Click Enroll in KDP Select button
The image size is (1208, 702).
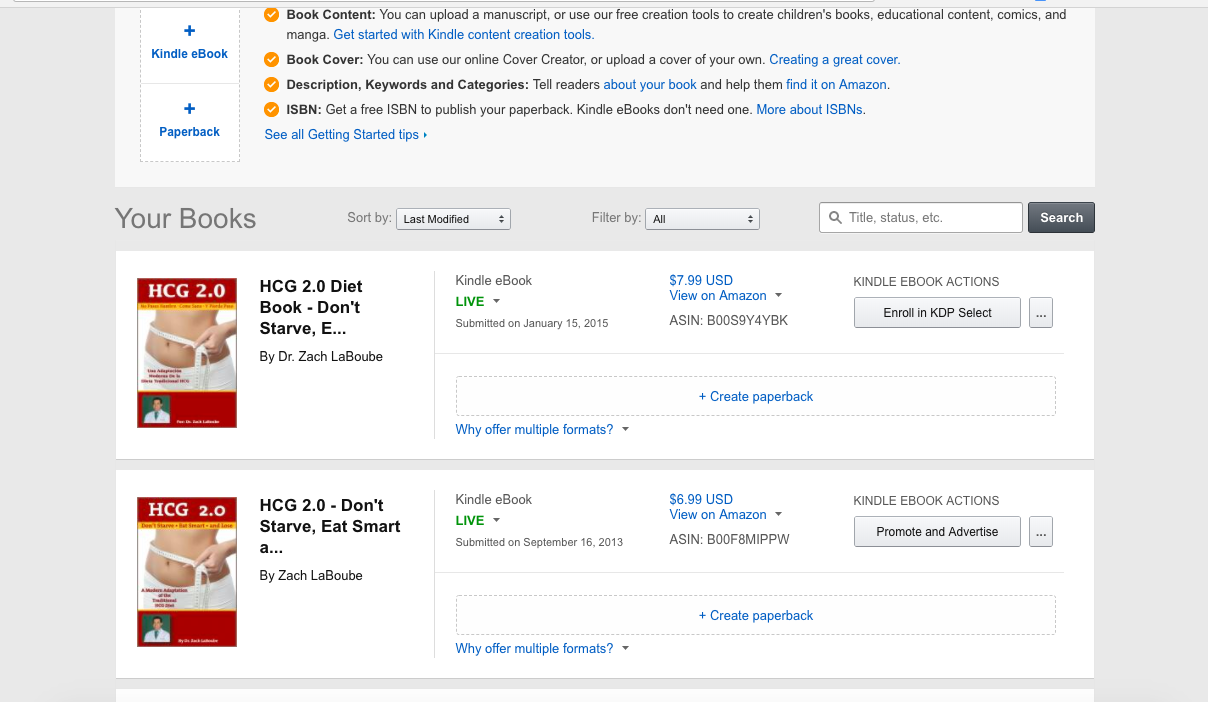pos(937,312)
